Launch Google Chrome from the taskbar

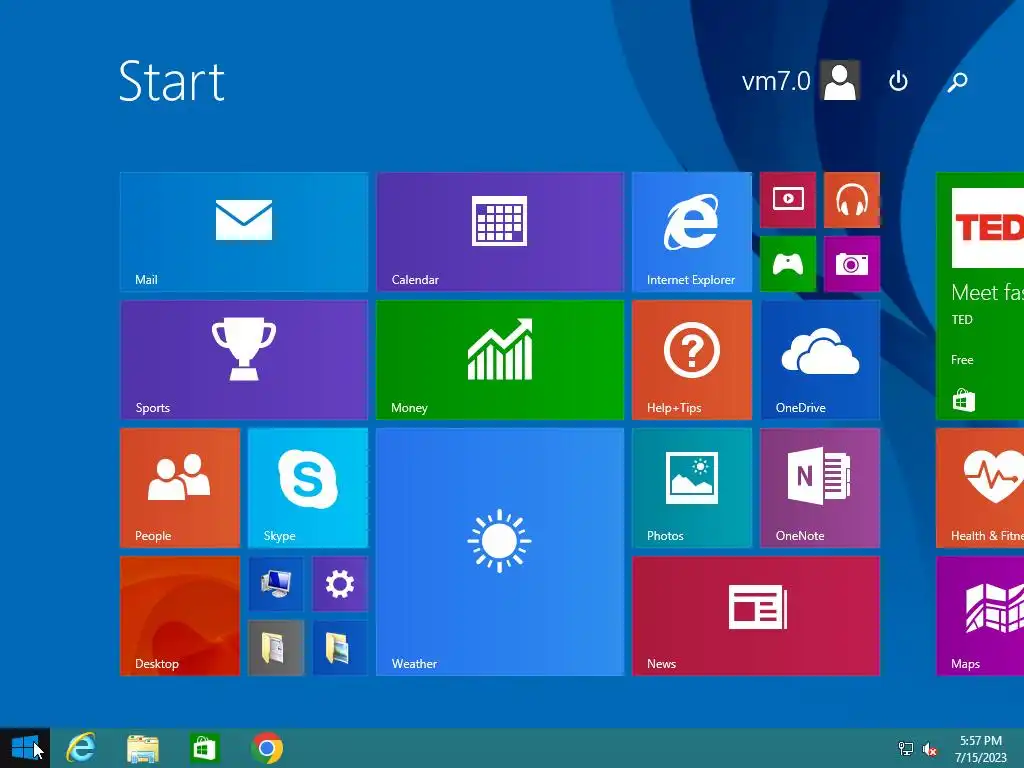point(266,748)
